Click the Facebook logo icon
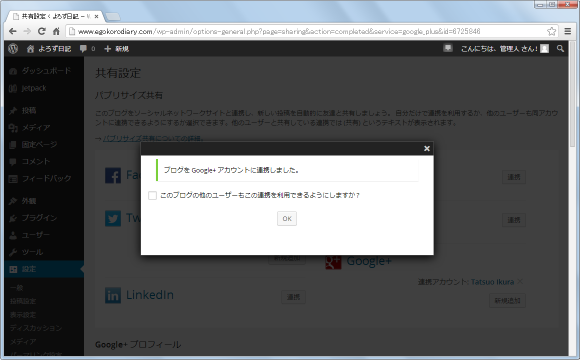This screenshot has width=580, height=360. click(113, 175)
